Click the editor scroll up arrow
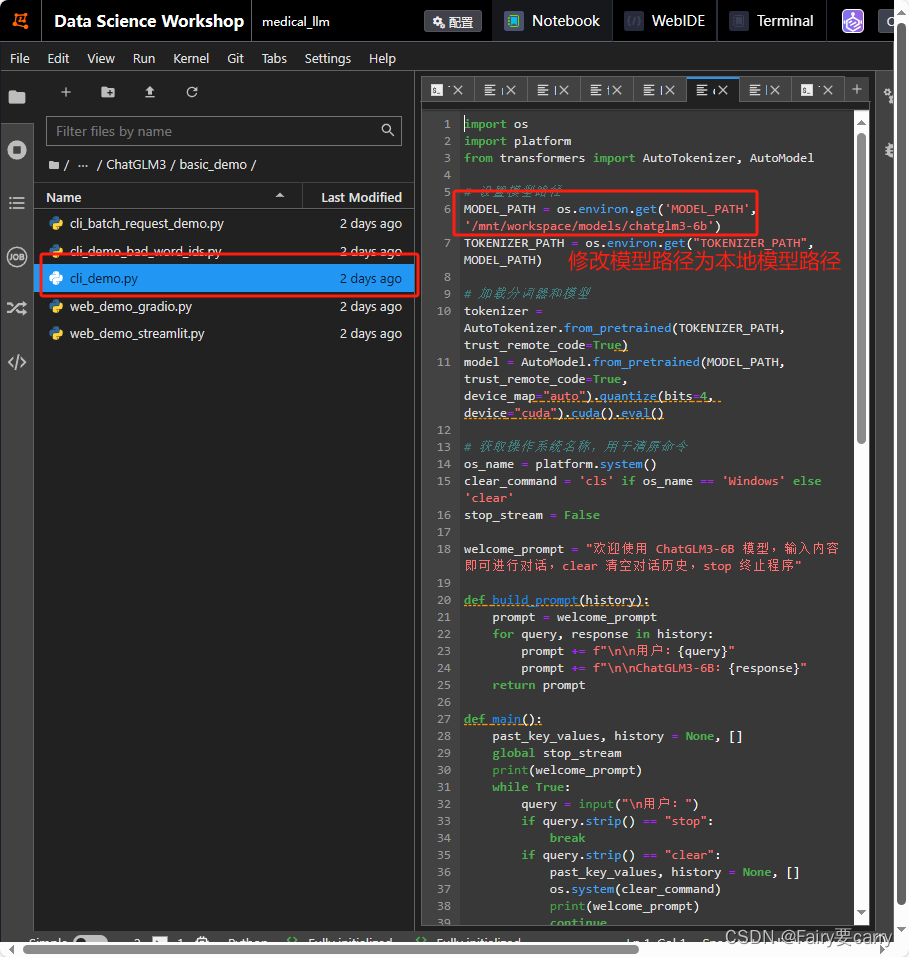 (861, 123)
